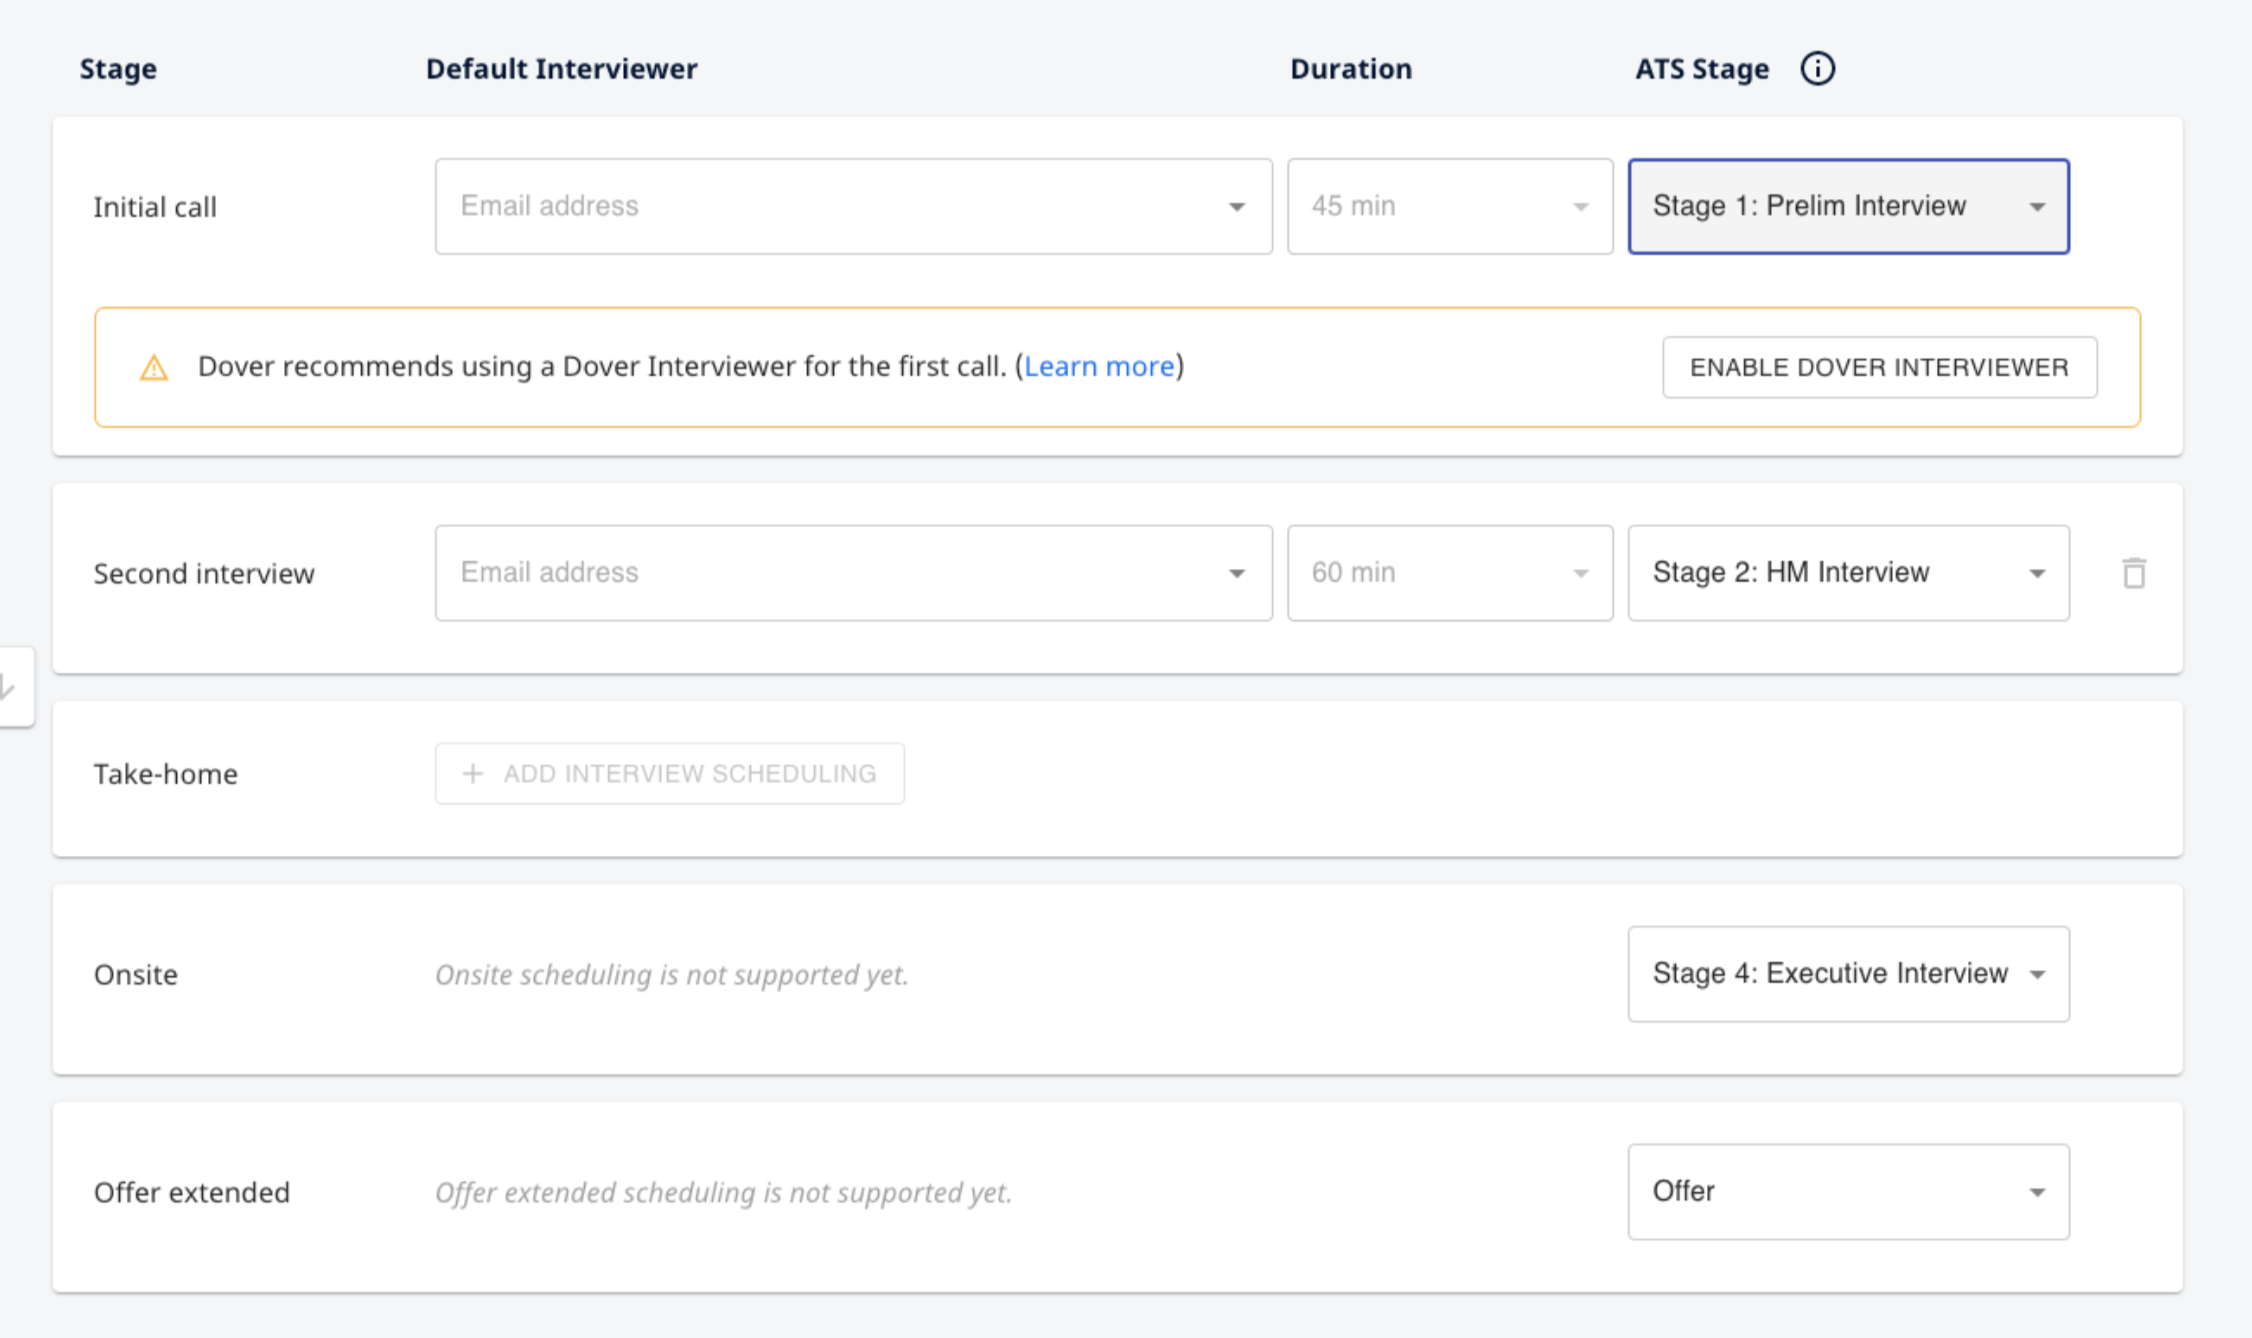Click Add Interview Scheduling for Take-home
Viewport: 2252px width, 1338px height.
pos(670,773)
